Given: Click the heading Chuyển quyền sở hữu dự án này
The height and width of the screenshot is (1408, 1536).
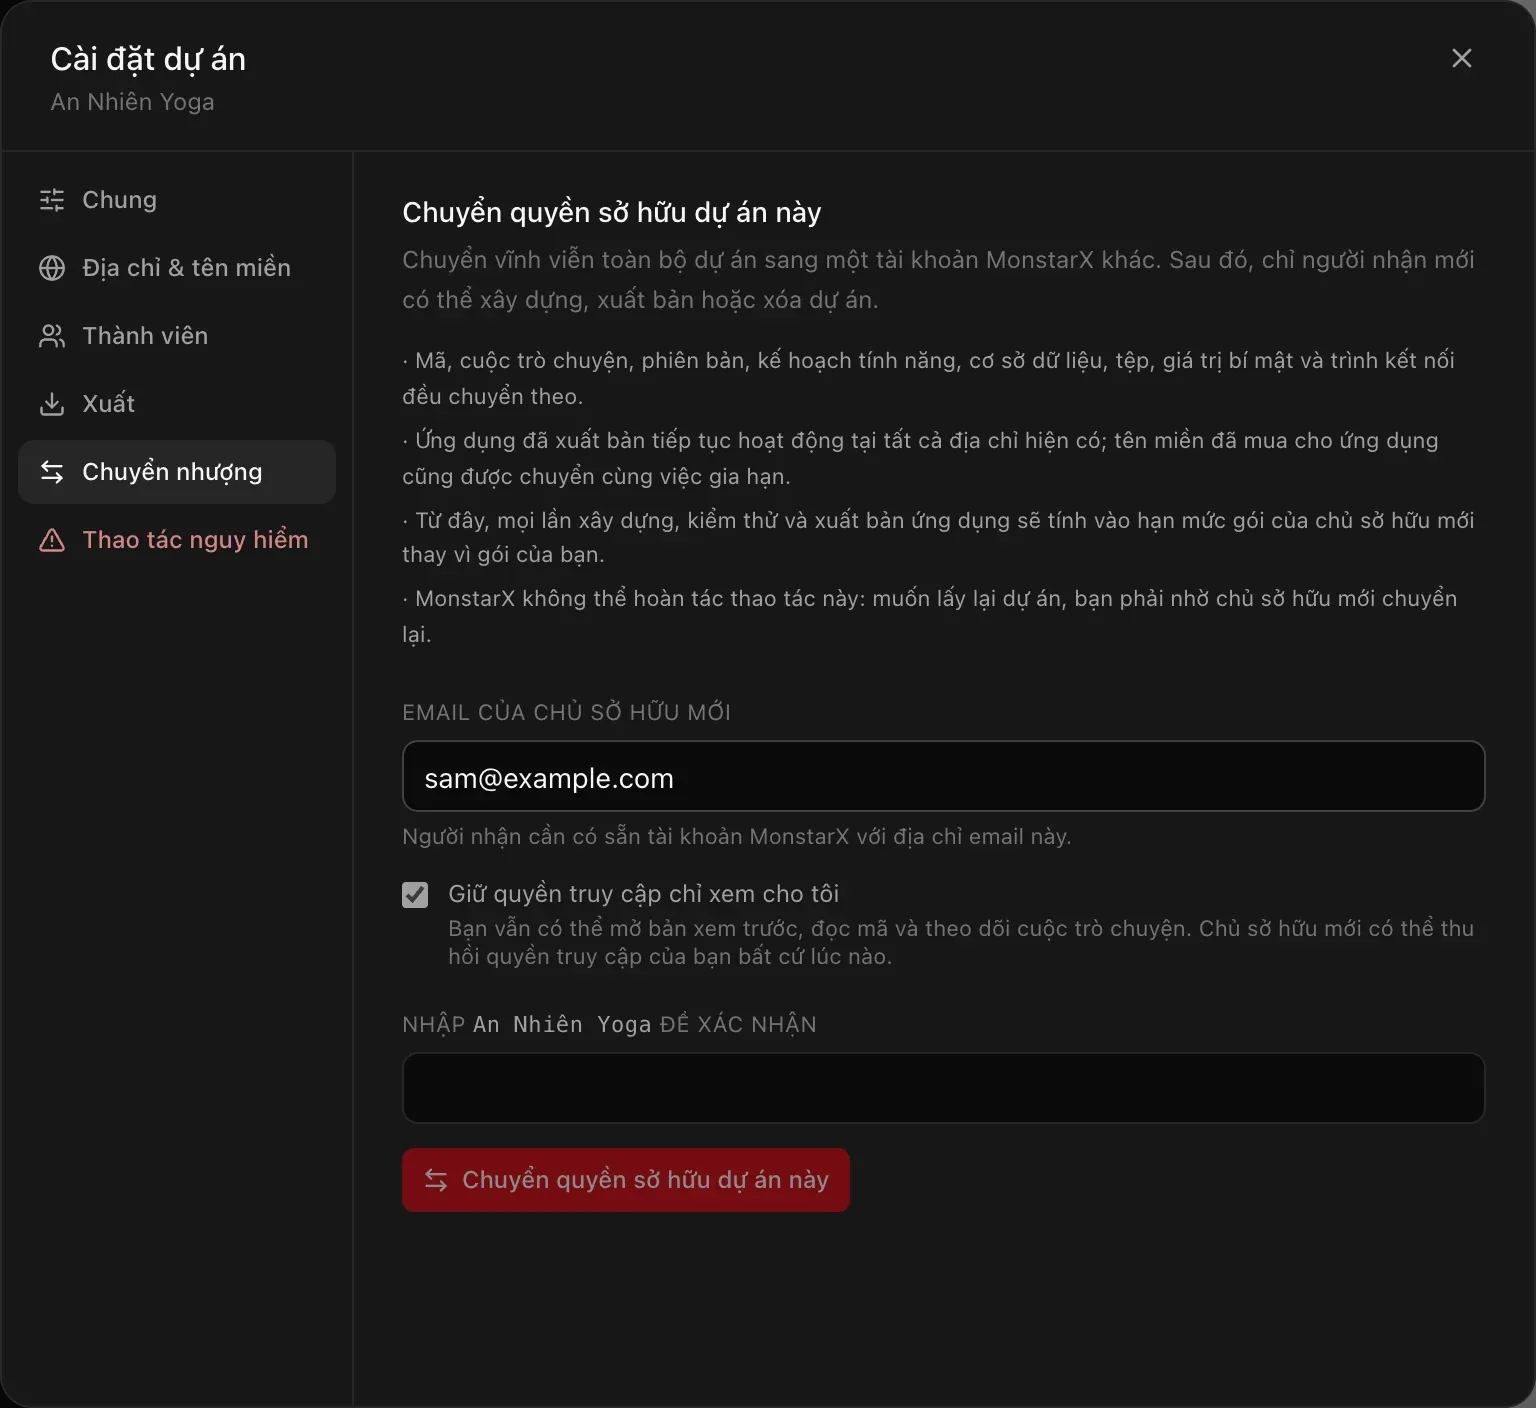Looking at the screenshot, I should pyautogui.click(x=612, y=212).
